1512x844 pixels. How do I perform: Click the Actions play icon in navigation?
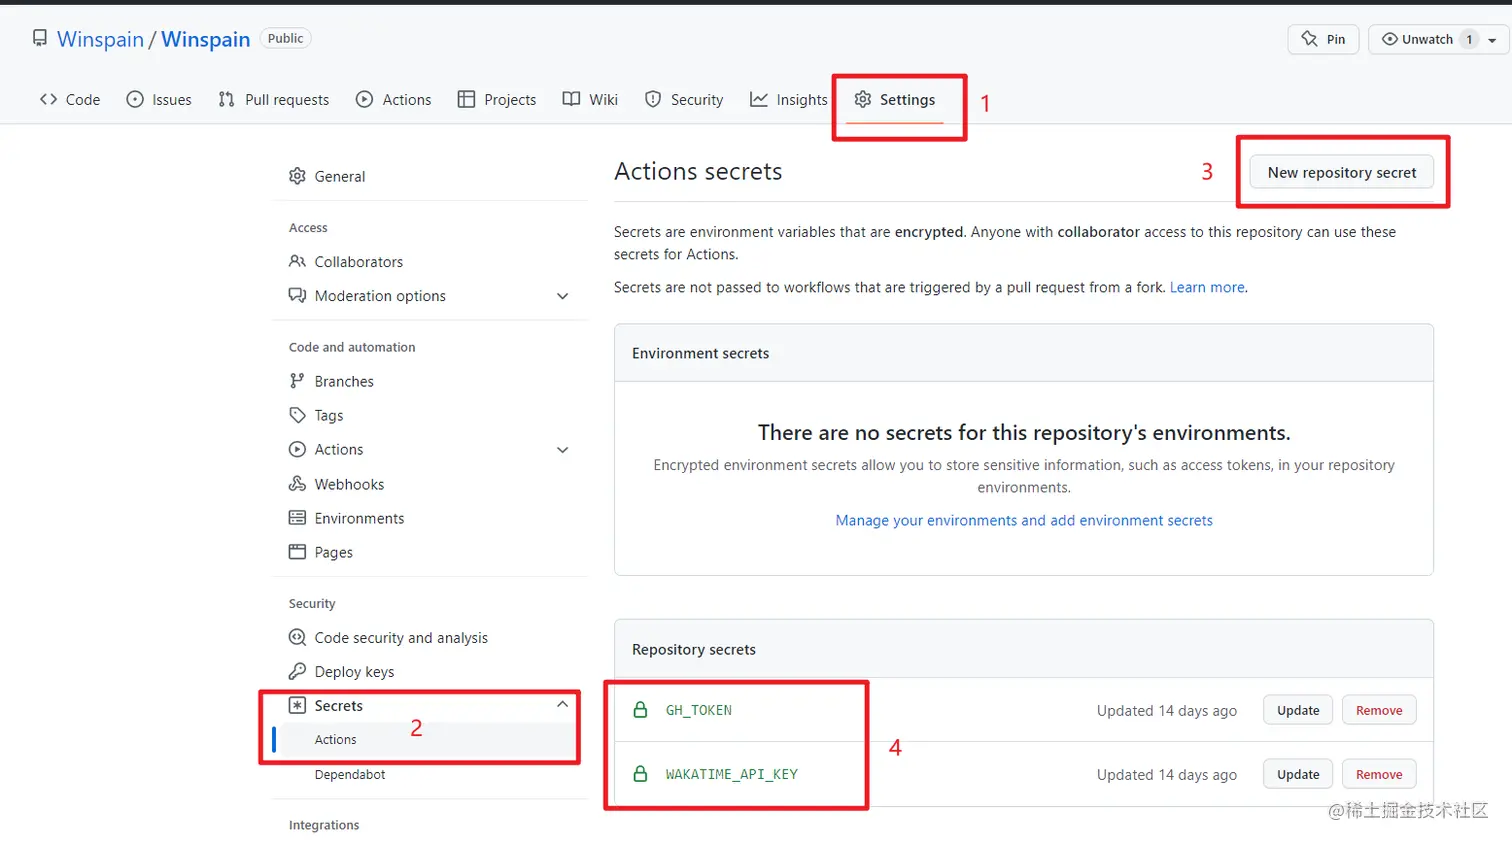(x=364, y=99)
